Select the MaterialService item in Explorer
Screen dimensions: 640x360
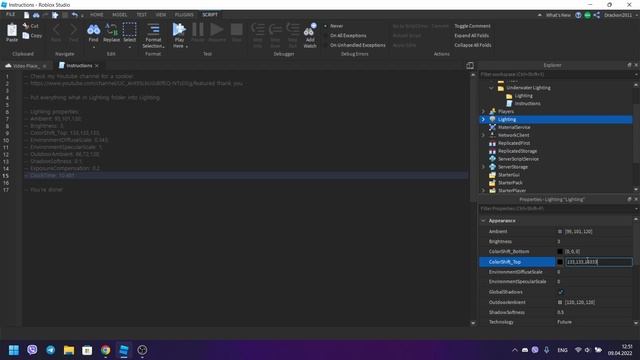click(x=514, y=127)
